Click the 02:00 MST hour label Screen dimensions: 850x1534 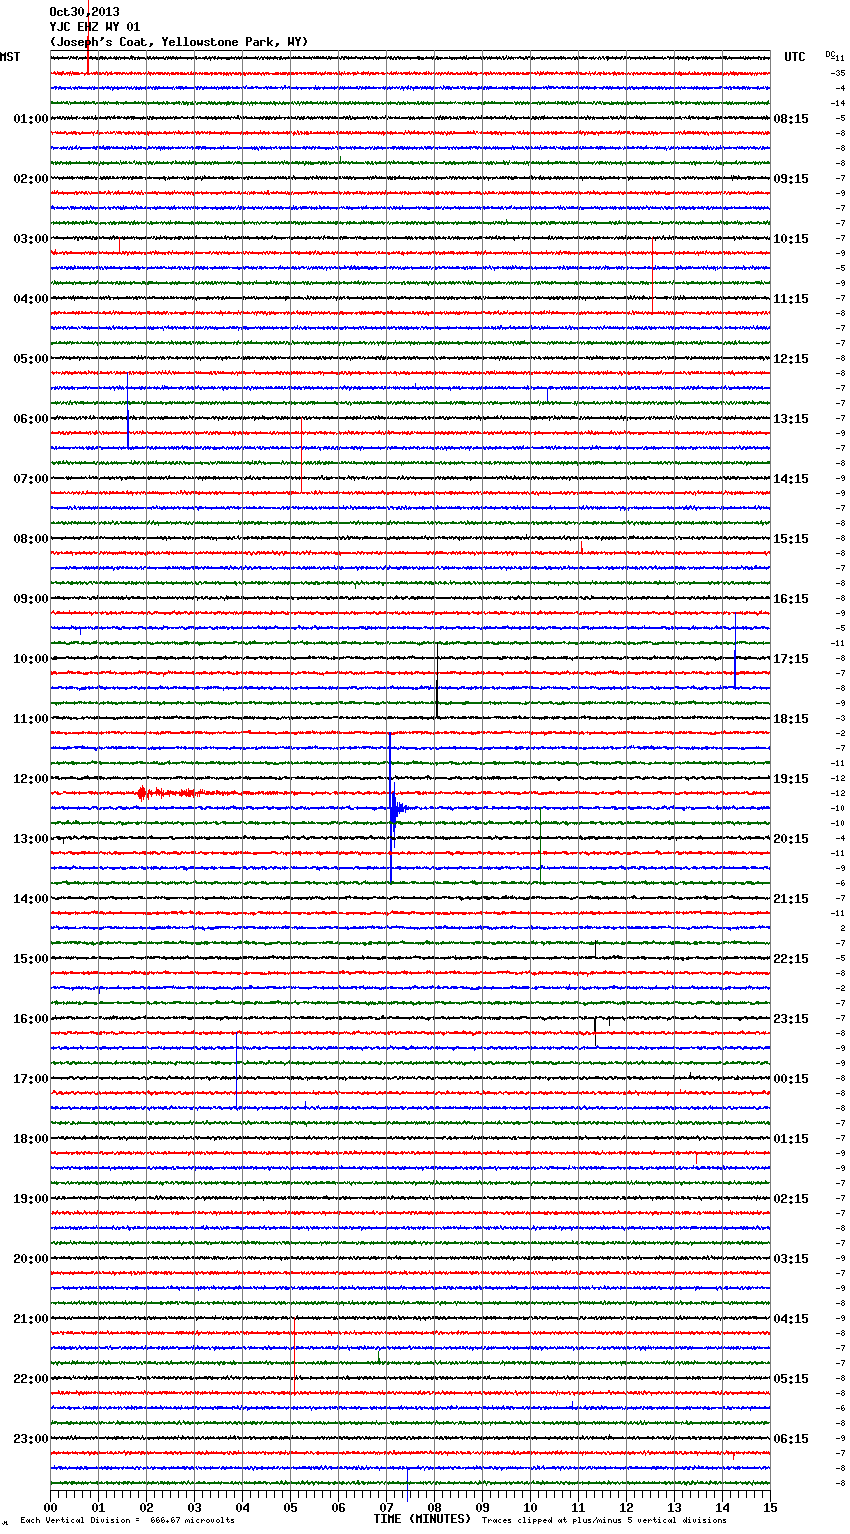click(31, 179)
